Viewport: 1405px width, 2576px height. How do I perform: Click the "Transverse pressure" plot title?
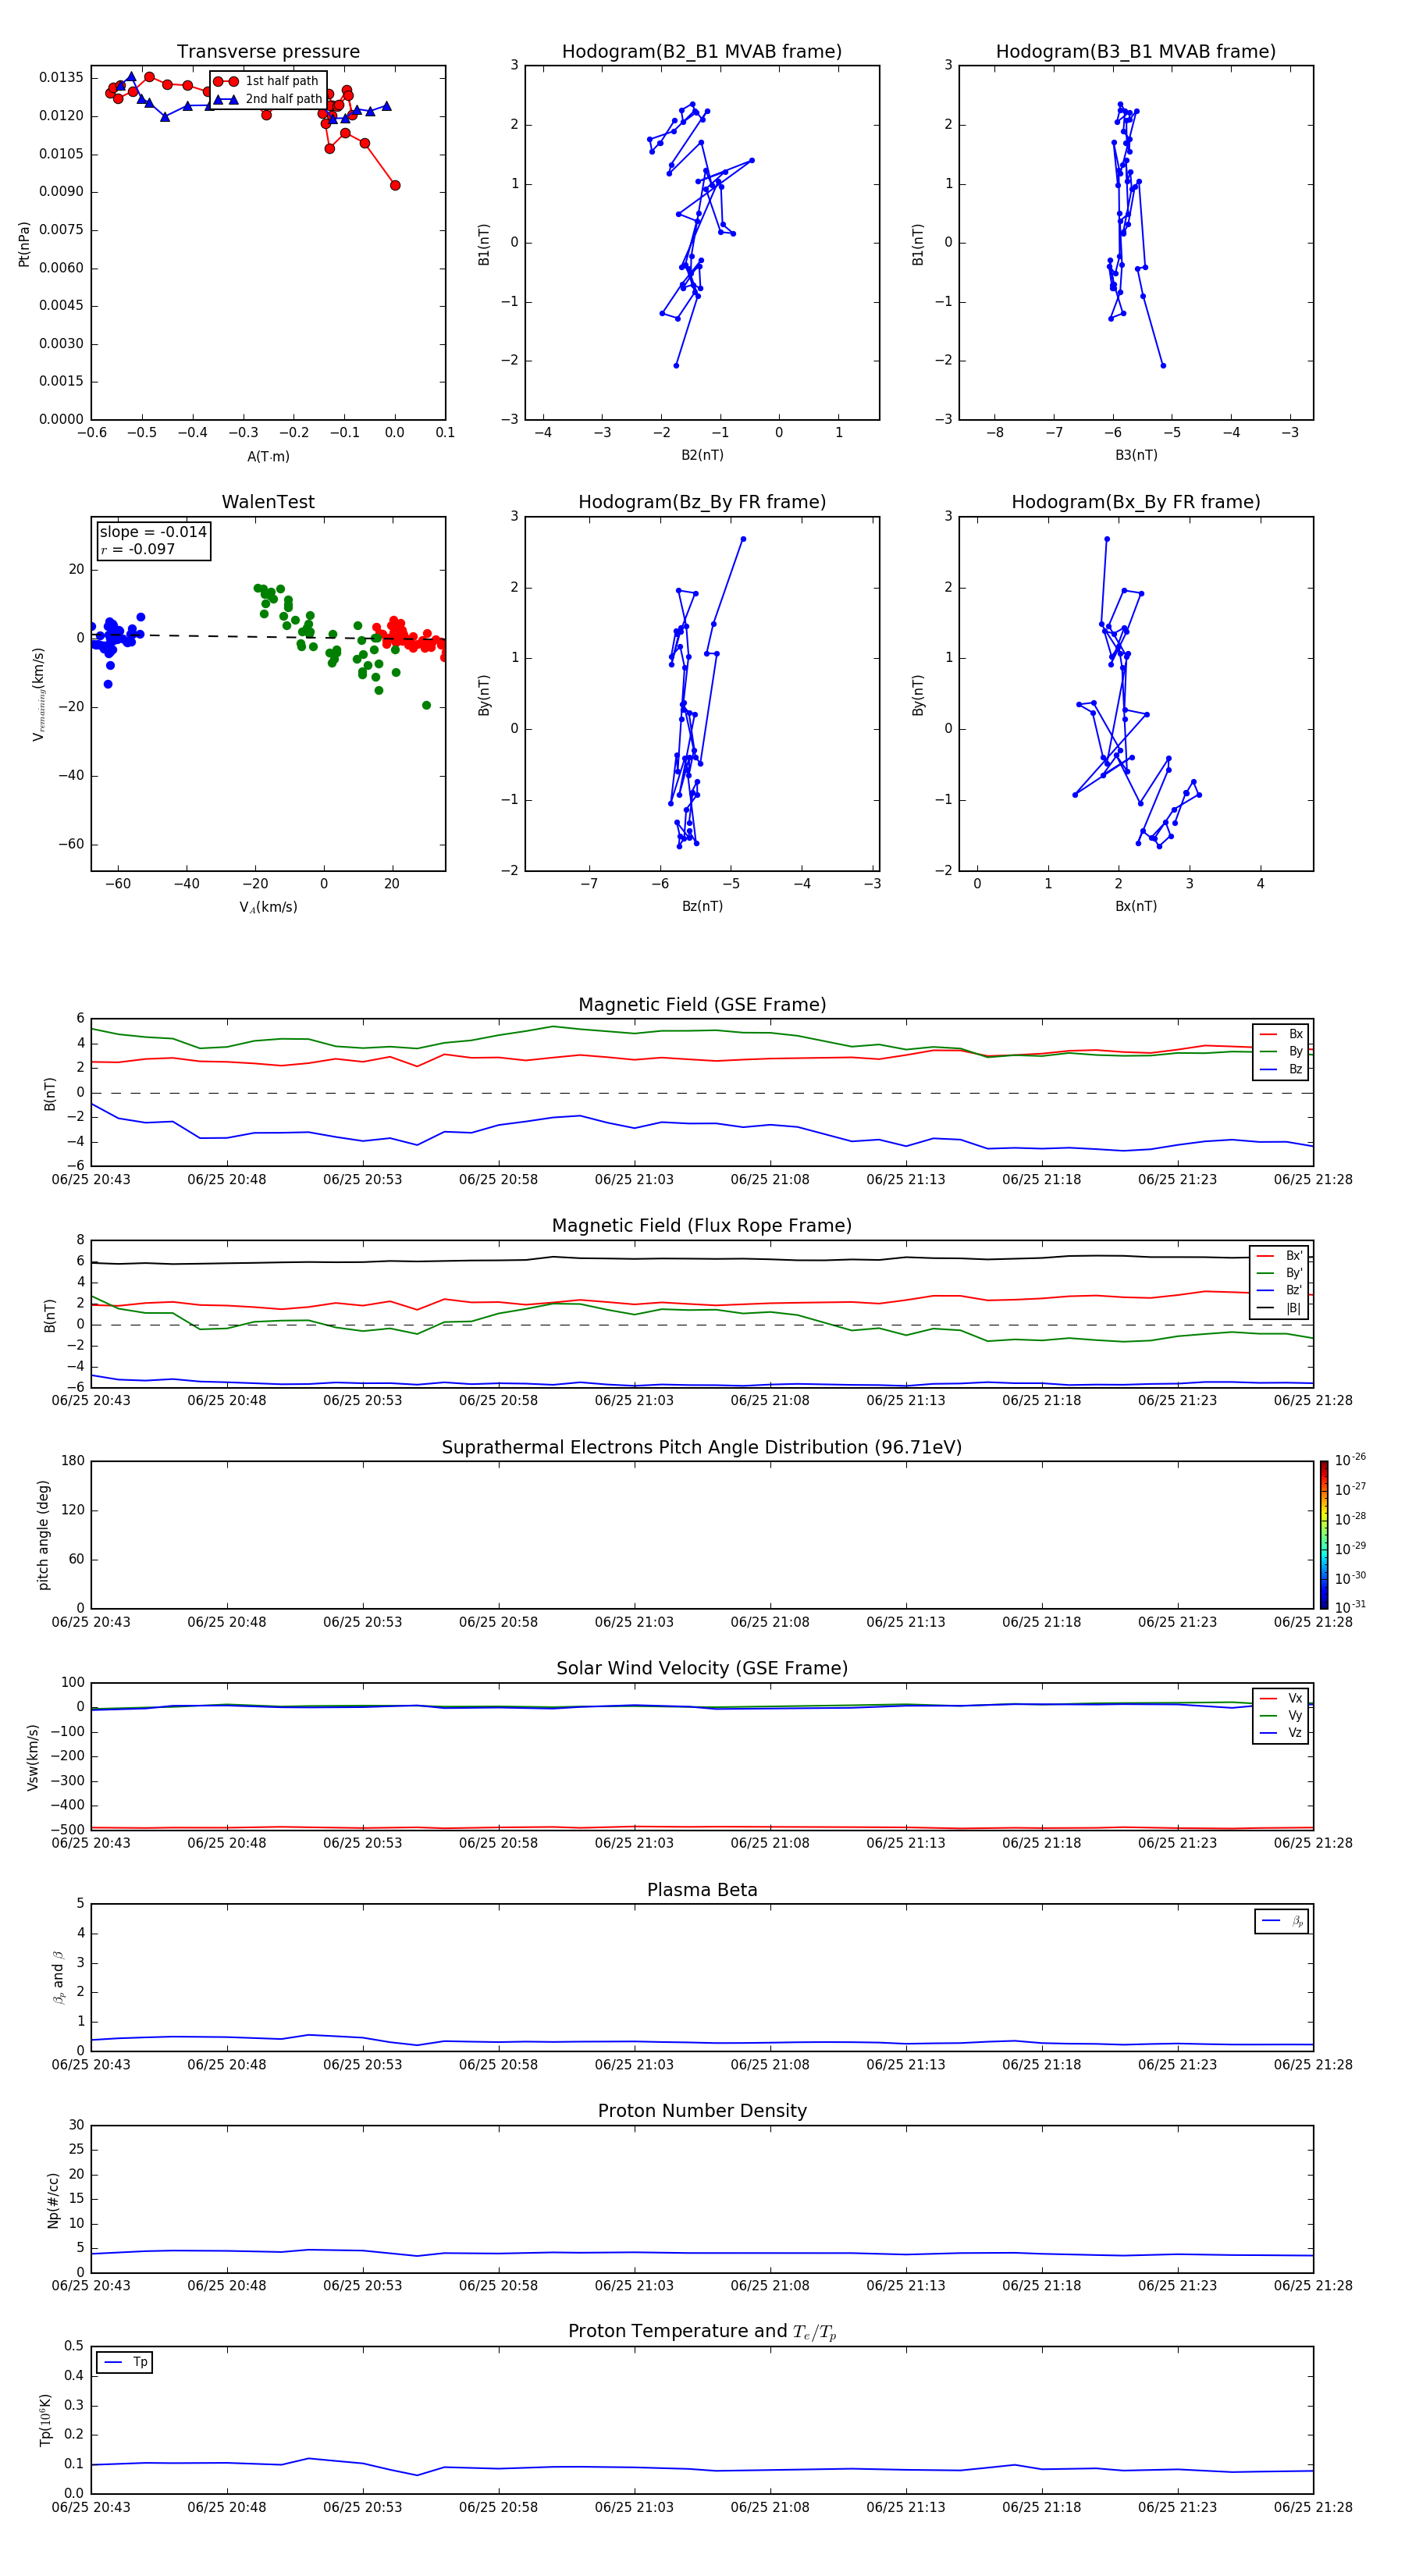point(268,51)
